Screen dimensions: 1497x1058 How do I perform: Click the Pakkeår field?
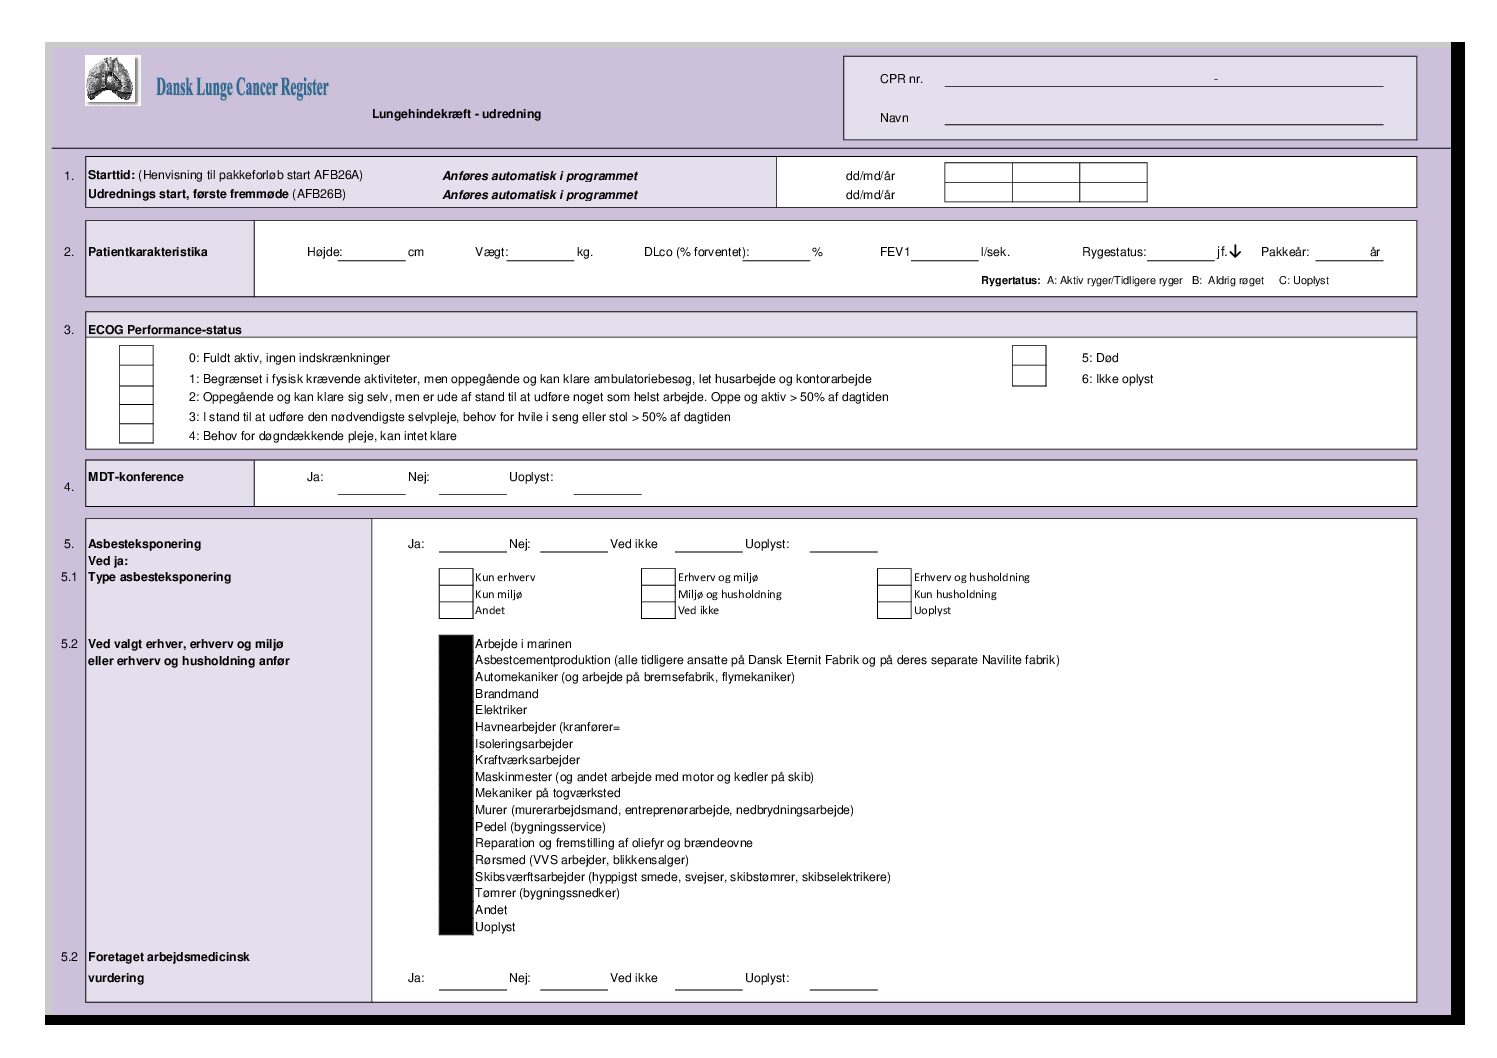point(1349,252)
